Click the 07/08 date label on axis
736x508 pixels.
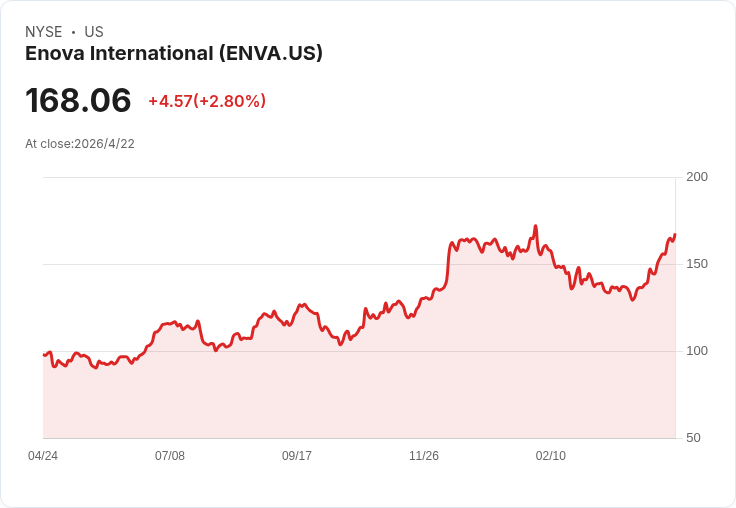coord(170,456)
